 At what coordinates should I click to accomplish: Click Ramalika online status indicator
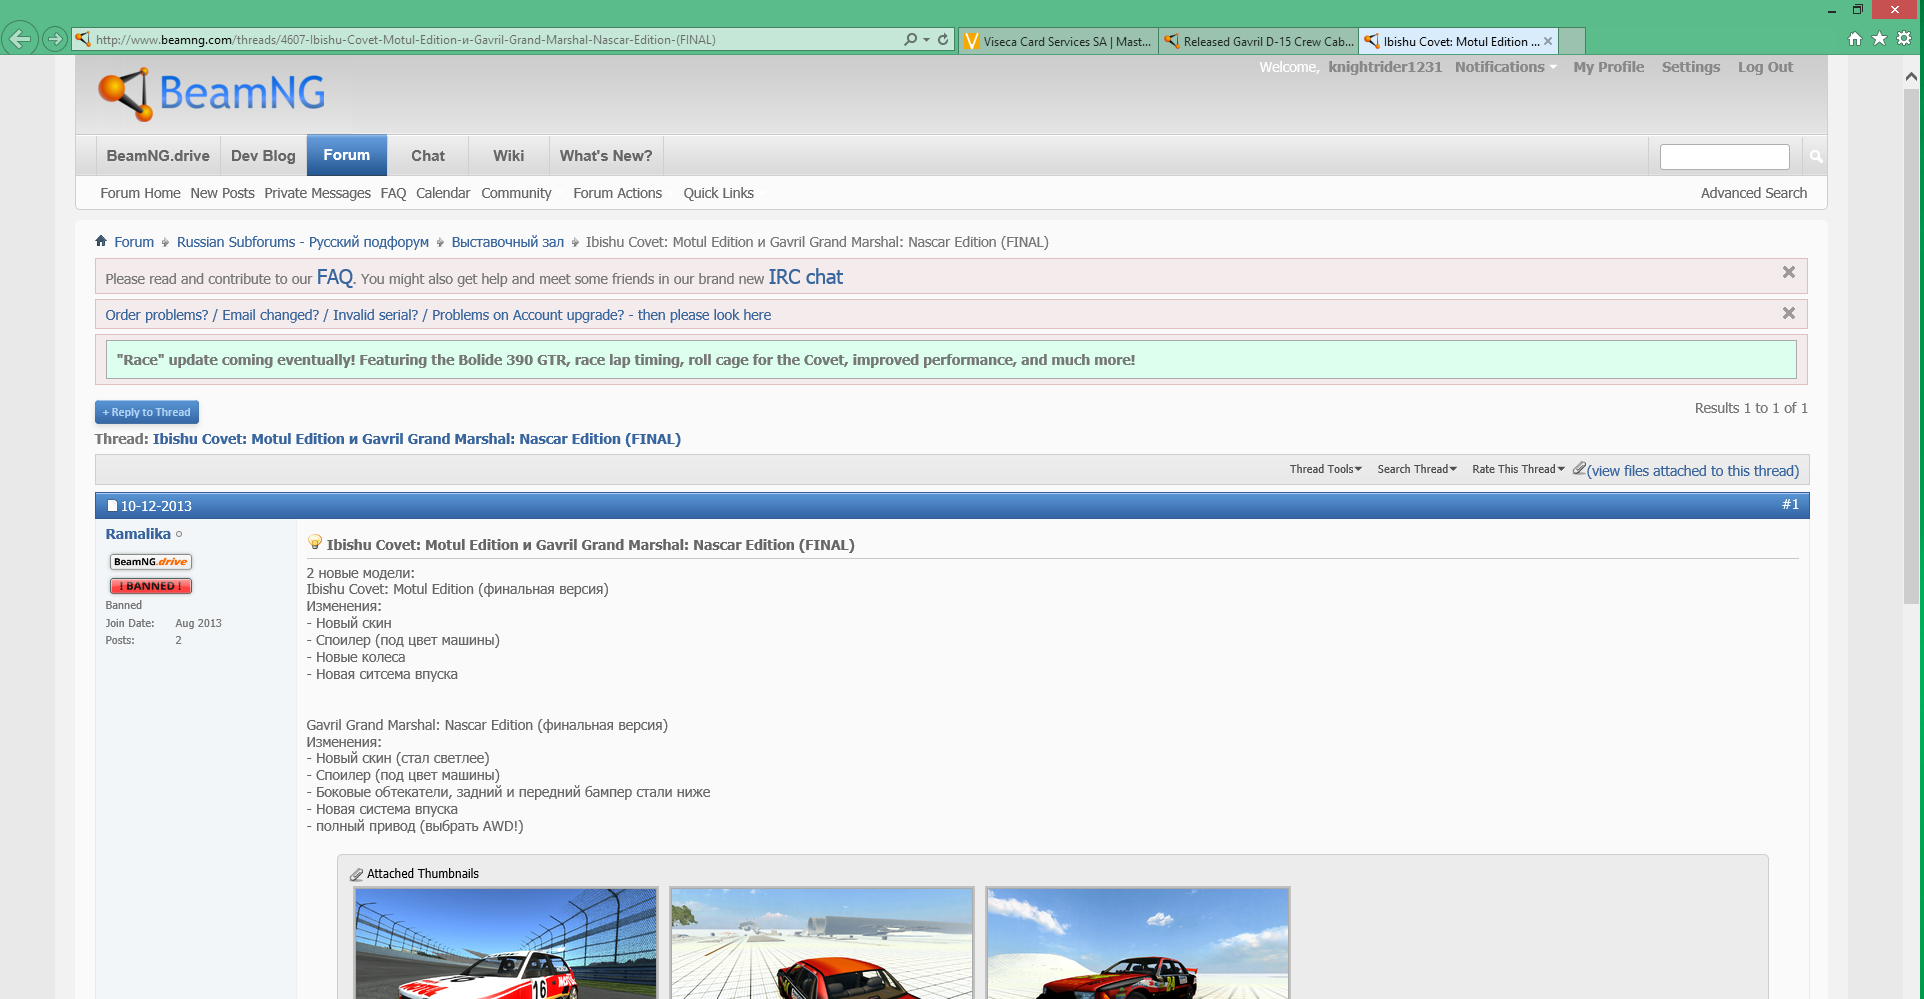coord(179,534)
